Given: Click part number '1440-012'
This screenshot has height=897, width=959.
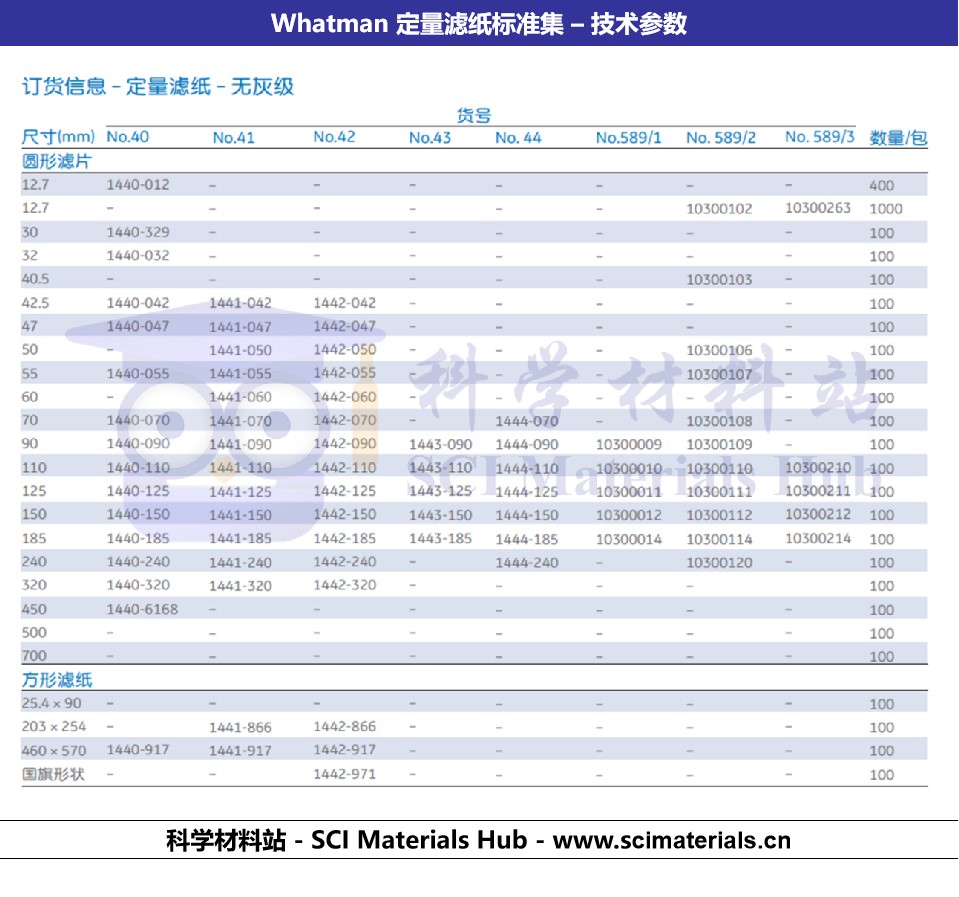Looking at the screenshot, I should 138,185.
